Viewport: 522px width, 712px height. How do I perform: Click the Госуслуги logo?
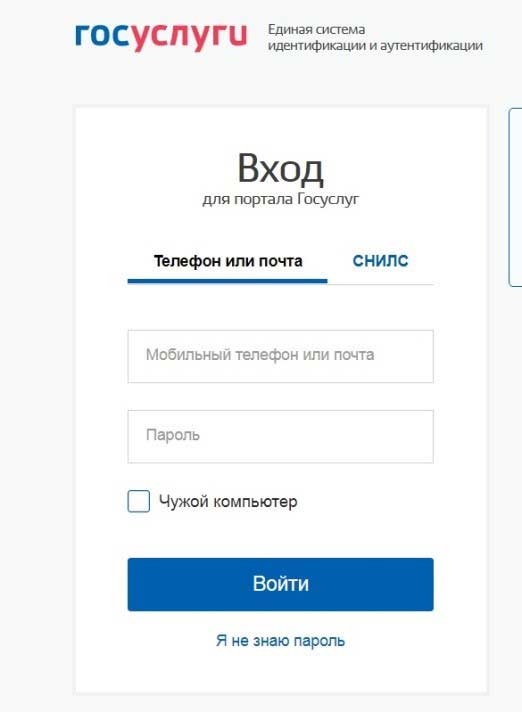tap(161, 36)
